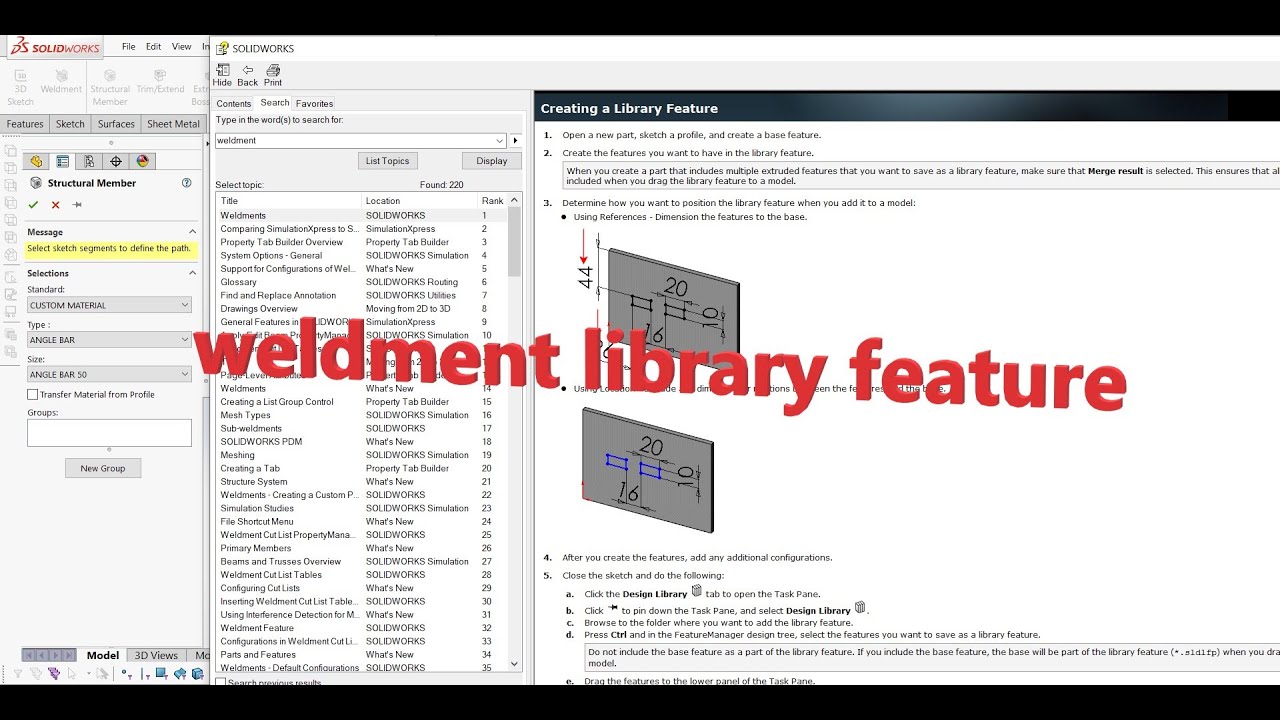Select the Weldment tool icon

(61, 76)
